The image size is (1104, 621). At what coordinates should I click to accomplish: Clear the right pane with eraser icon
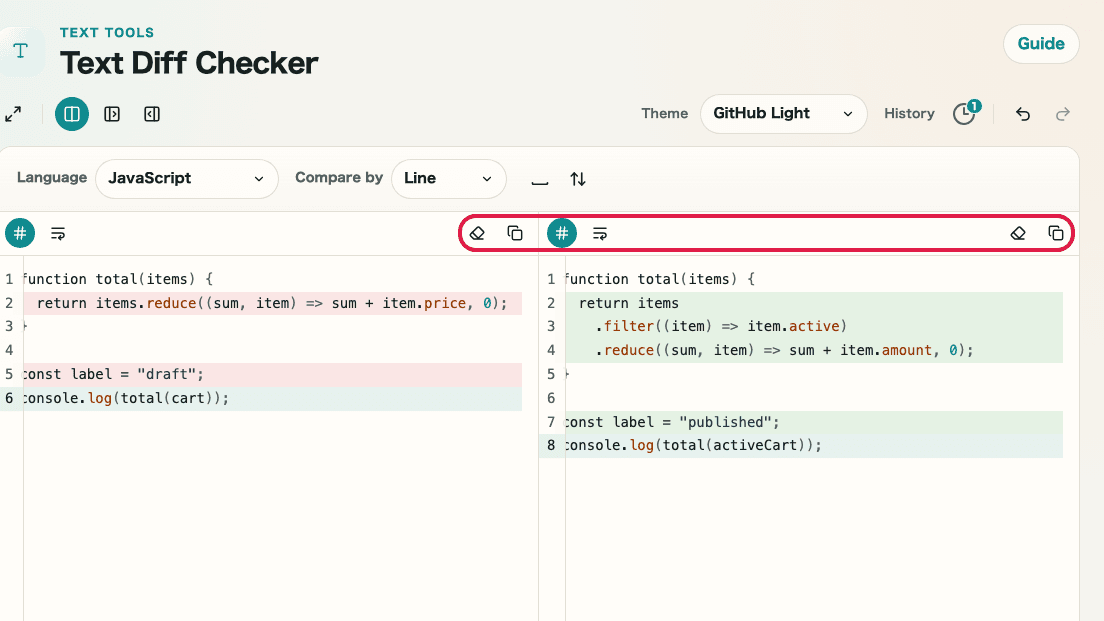click(1018, 233)
